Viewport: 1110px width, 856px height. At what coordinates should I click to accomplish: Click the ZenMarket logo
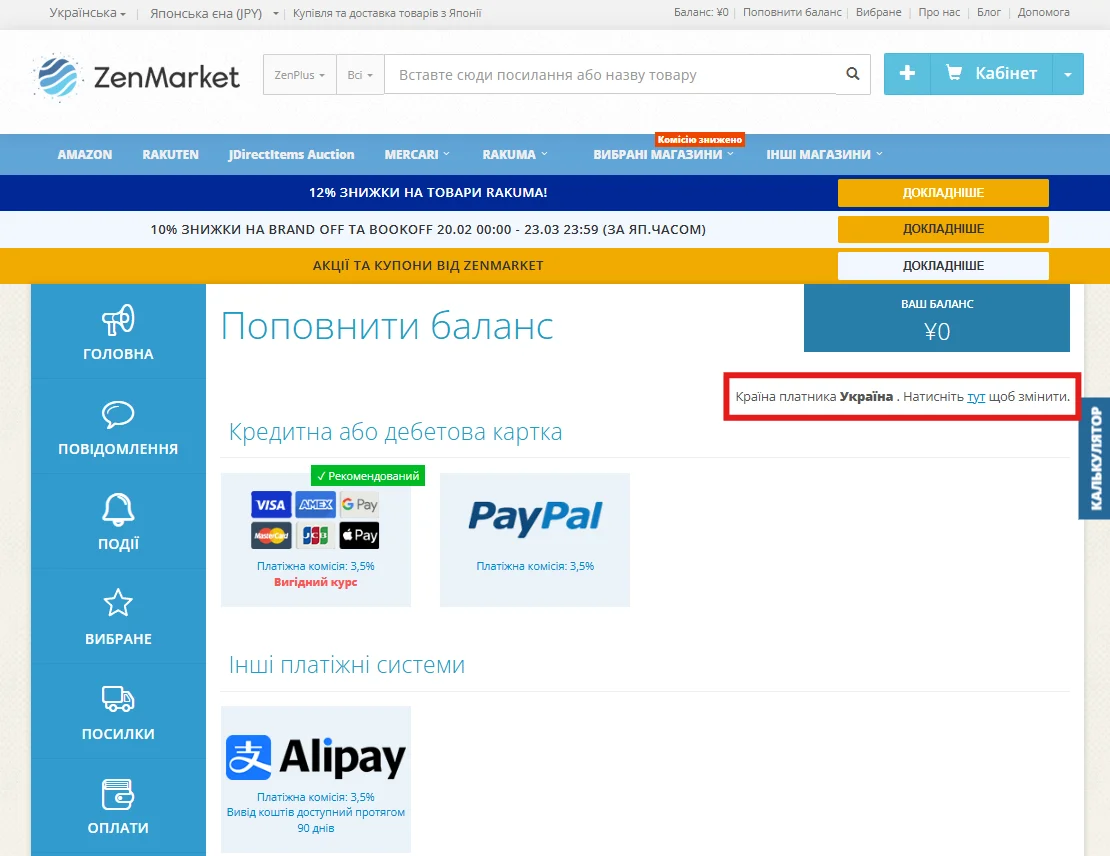click(136, 76)
